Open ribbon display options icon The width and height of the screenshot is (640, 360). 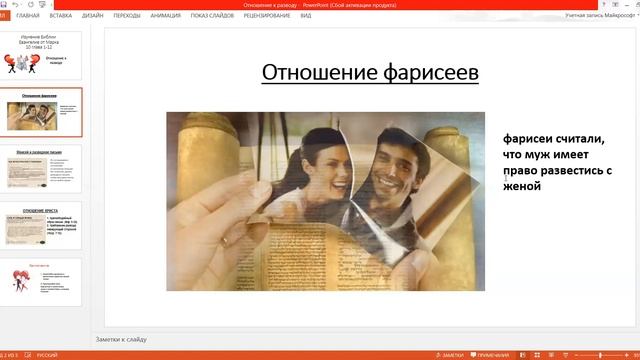point(616,4)
